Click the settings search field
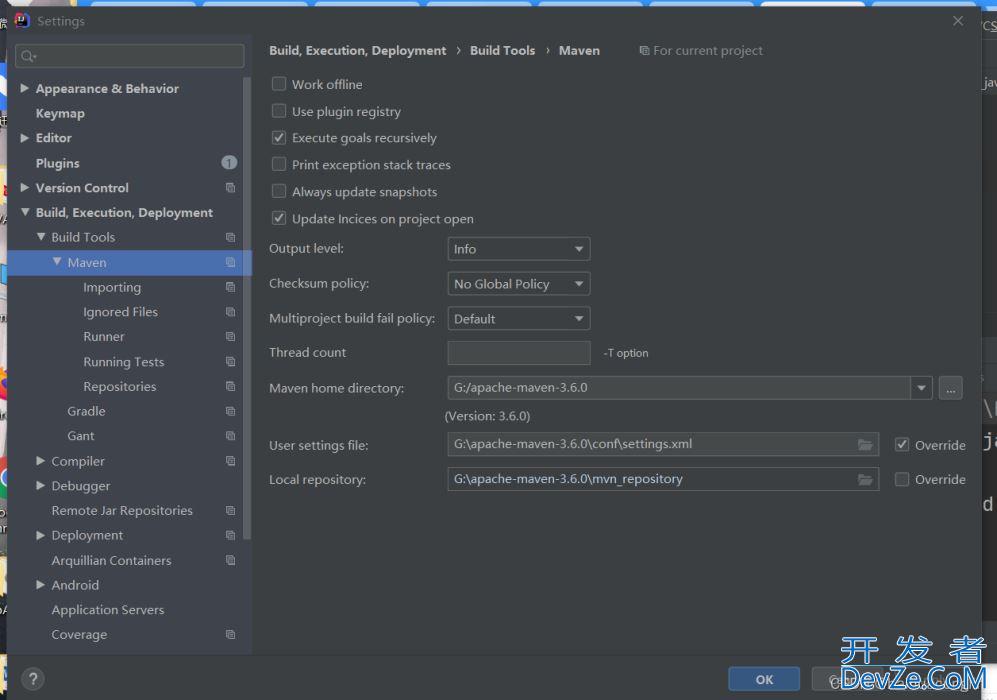This screenshot has height=700, width=997. coord(130,57)
